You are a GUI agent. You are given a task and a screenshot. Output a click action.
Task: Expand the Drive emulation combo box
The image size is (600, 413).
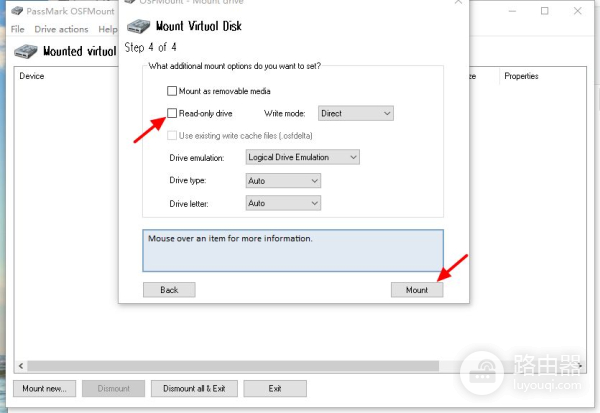point(302,157)
